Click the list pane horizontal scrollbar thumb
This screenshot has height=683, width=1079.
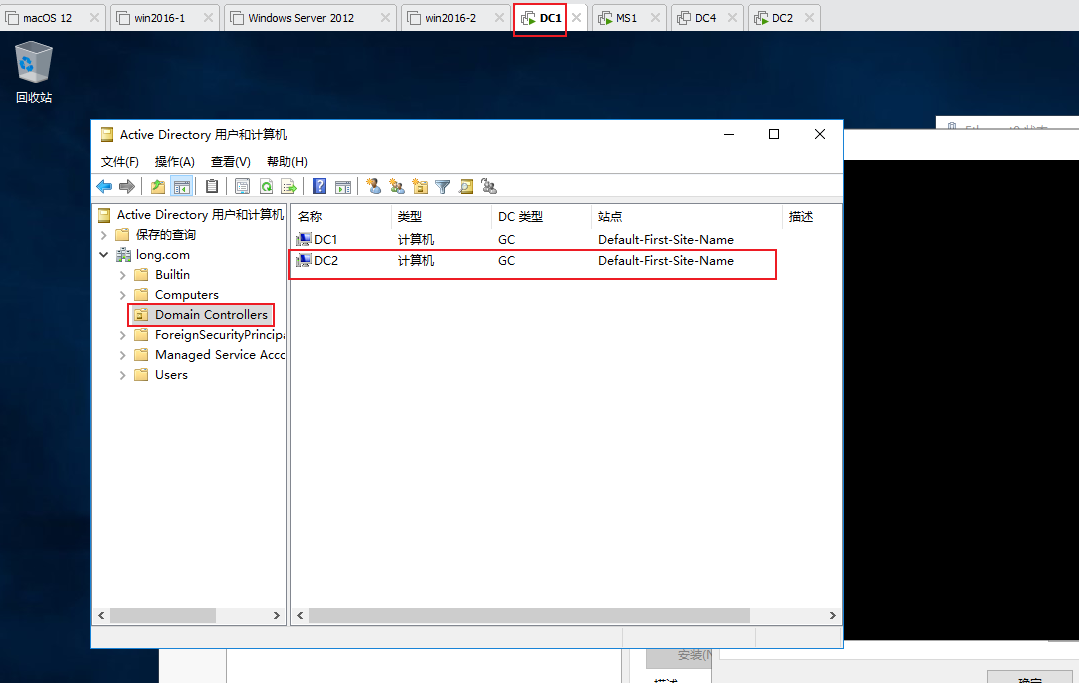click(x=529, y=615)
